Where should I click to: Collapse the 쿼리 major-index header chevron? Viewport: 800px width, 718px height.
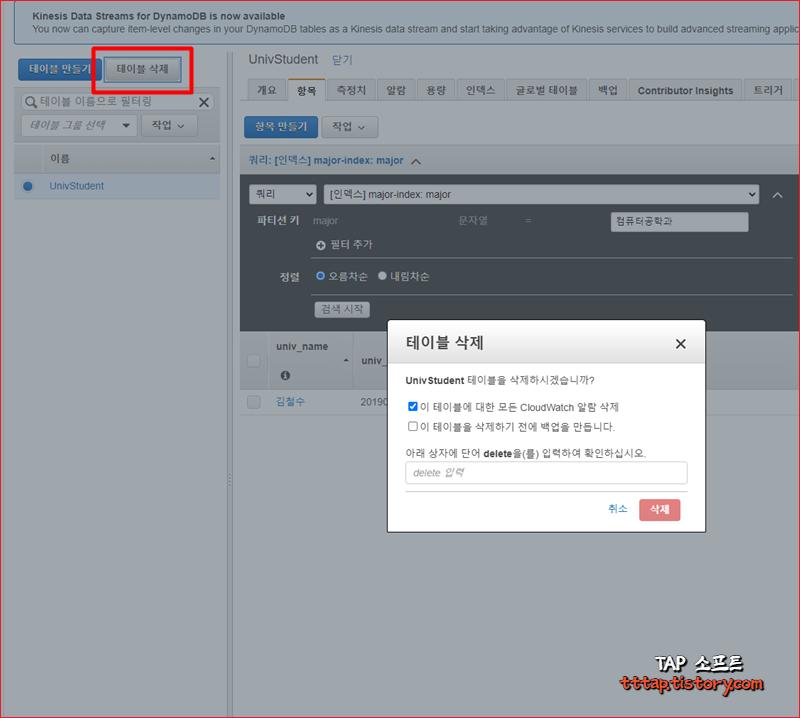pos(416,162)
